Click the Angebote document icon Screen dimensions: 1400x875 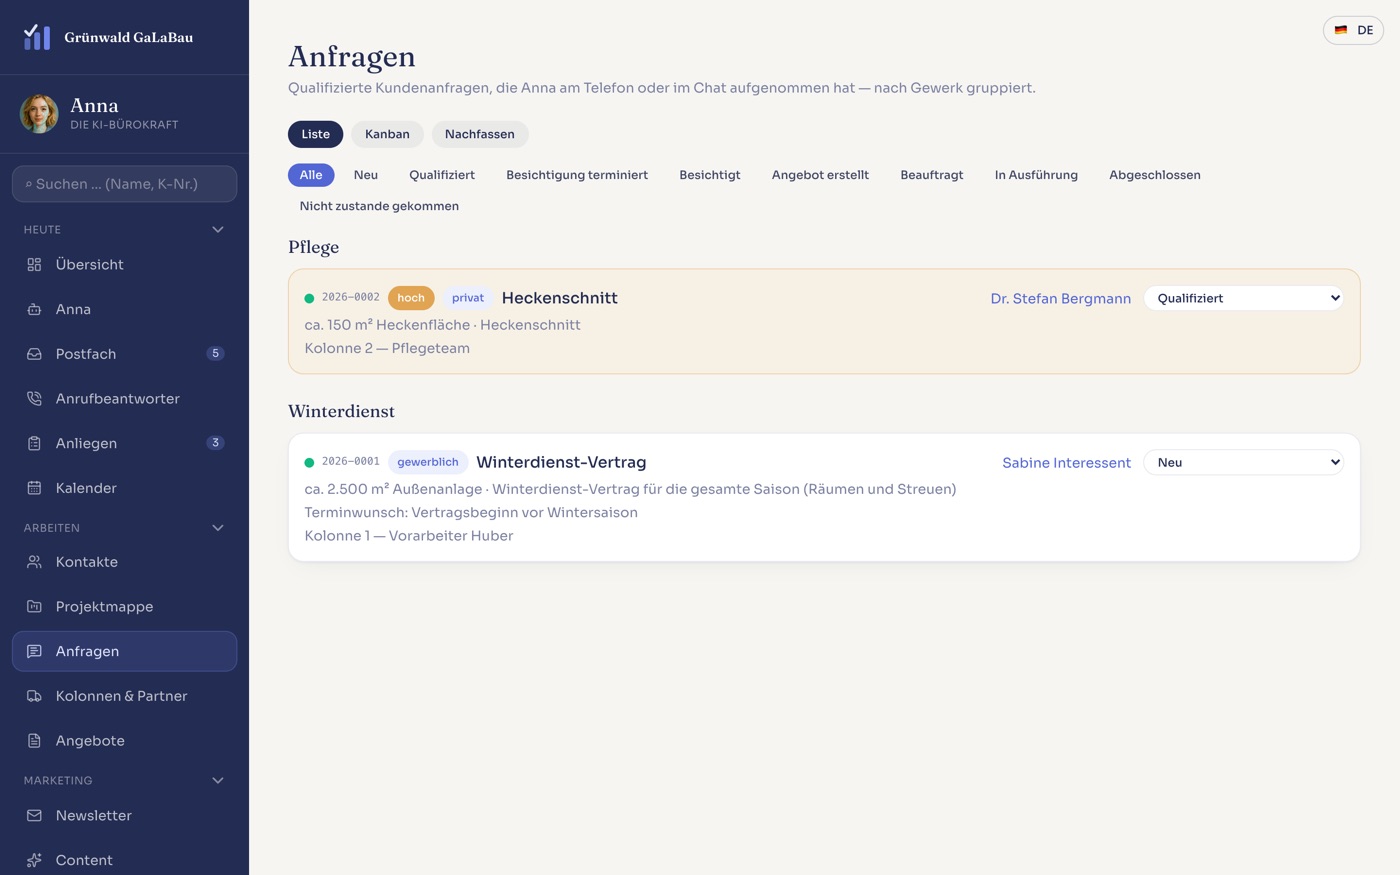pos(34,741)
